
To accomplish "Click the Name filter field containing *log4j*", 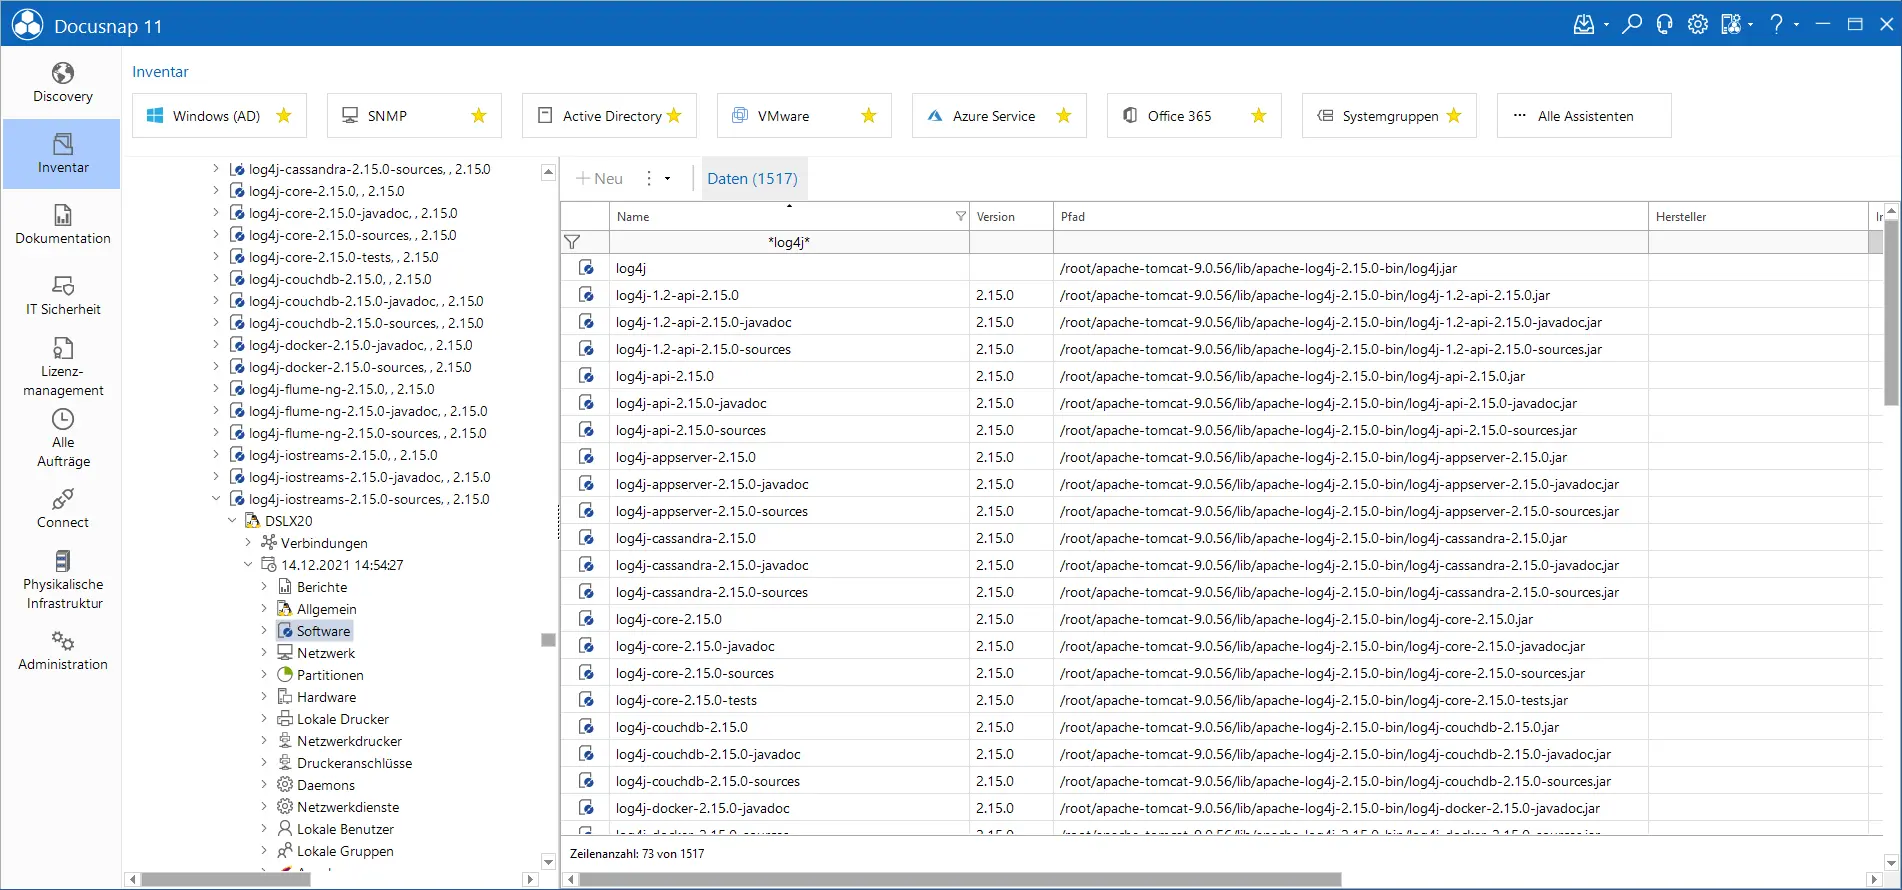I will (788, 242).
